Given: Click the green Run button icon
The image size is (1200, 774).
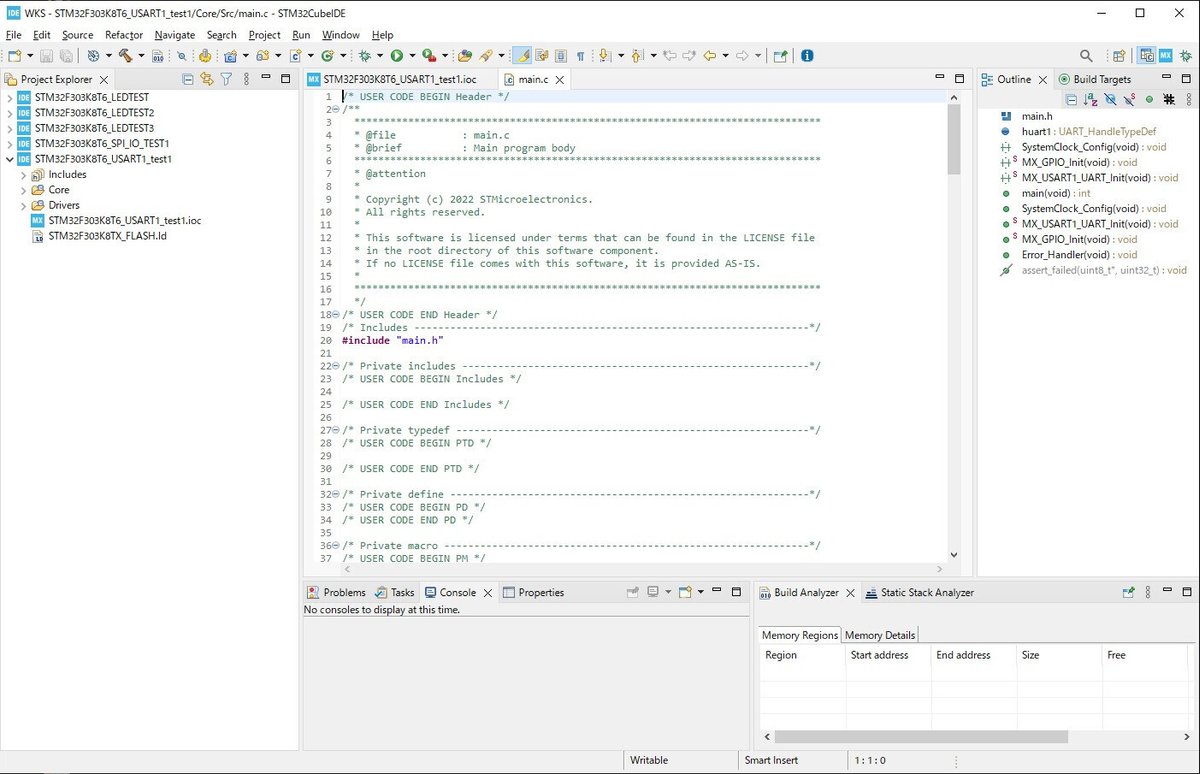Looking at the screenshot, I should point(397,56).
